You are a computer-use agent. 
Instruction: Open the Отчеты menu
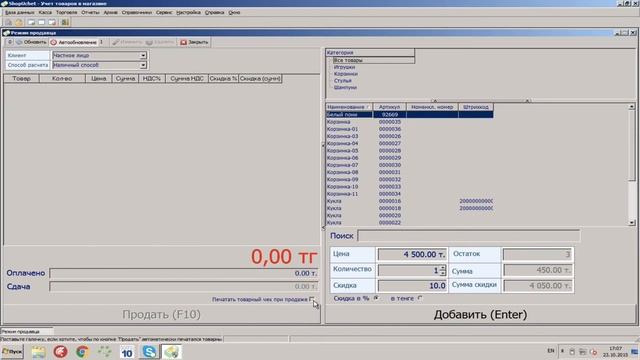[x=90, y=13]
